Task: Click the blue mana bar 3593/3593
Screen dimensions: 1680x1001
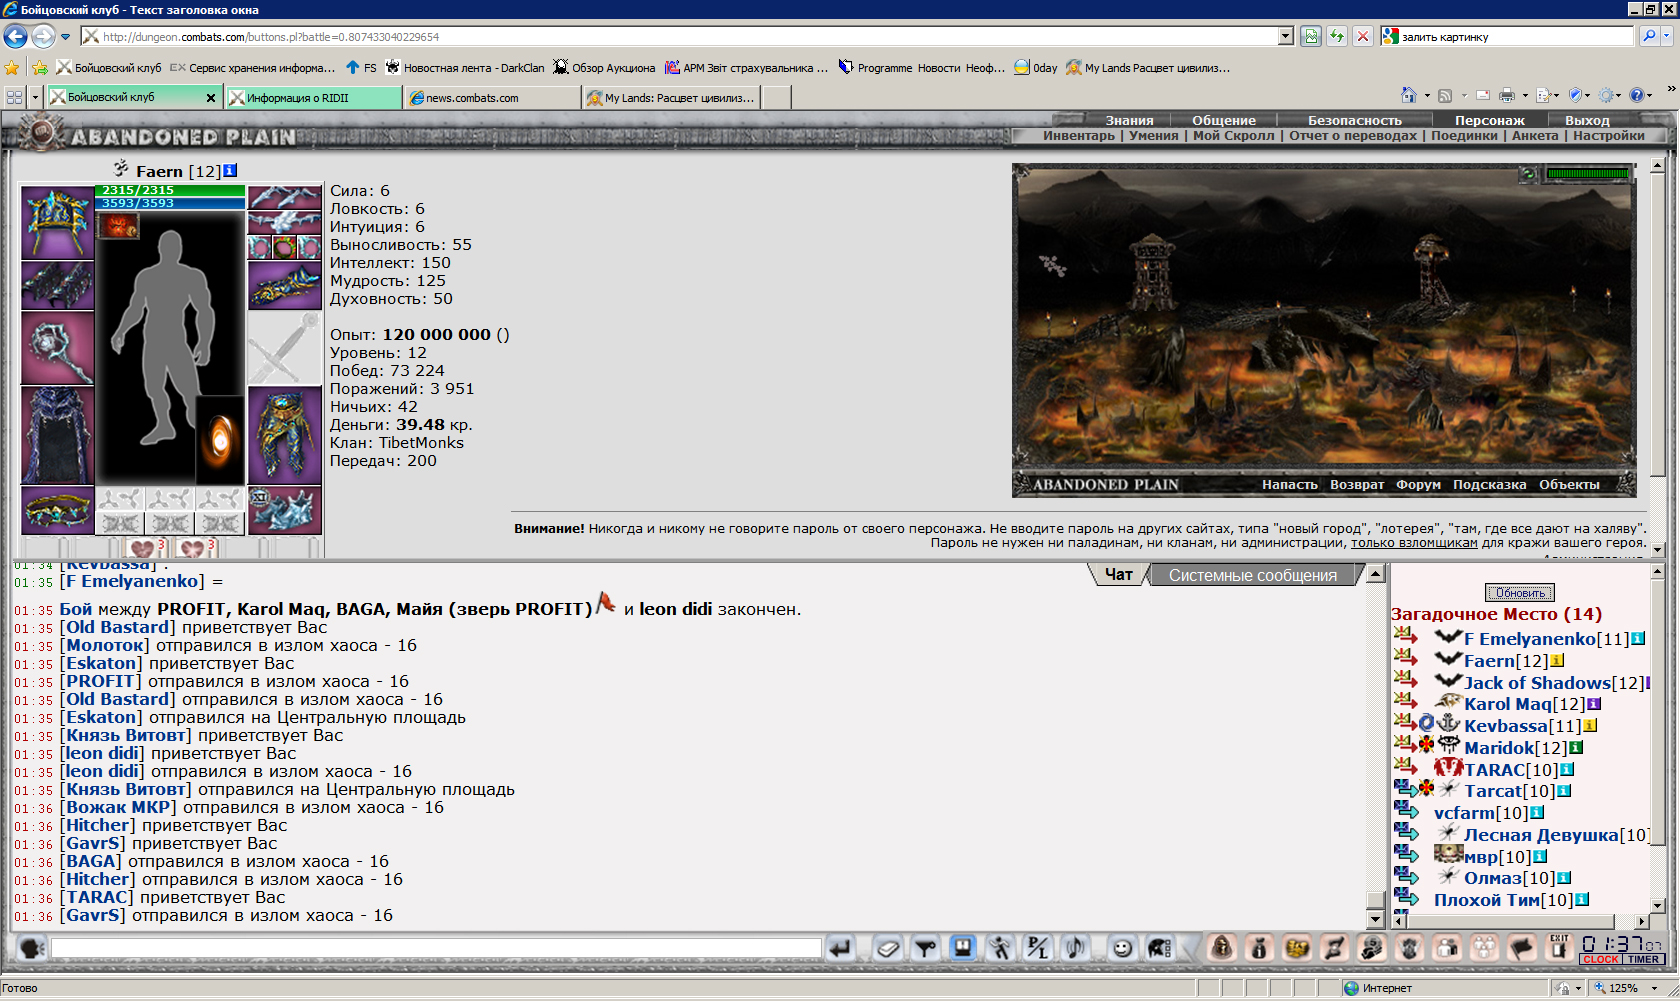Action: [x=170, y=203]
